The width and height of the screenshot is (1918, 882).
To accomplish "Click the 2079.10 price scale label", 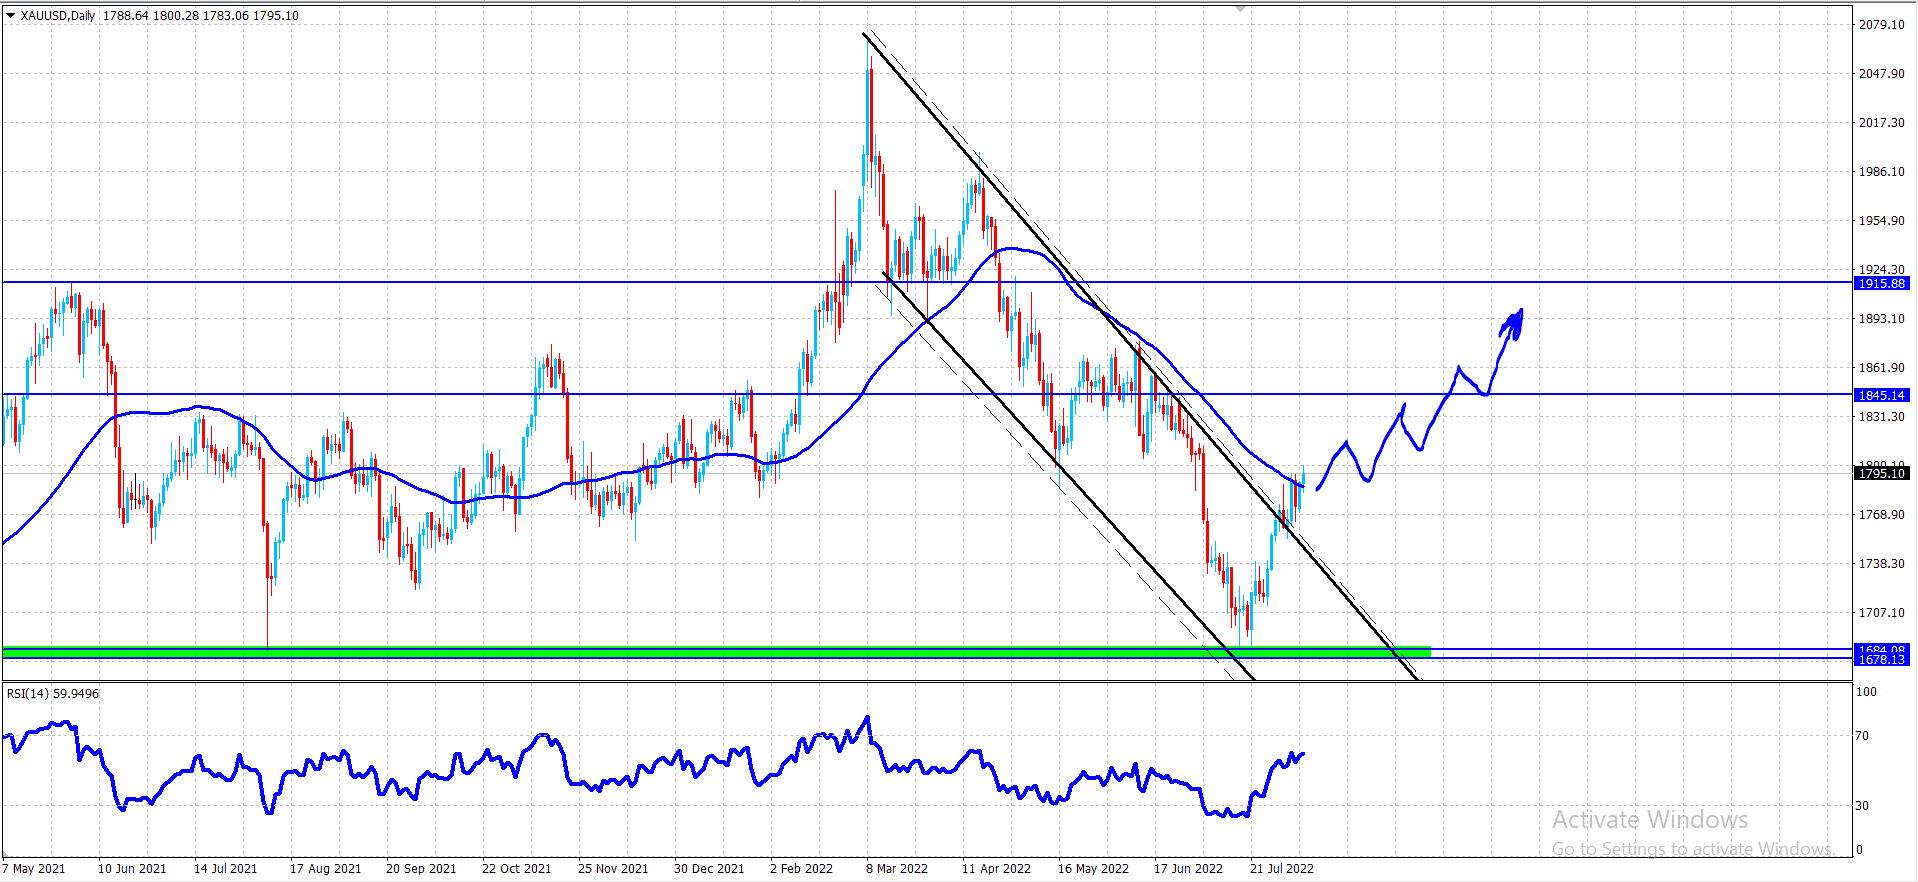I will [x=1881, y=25].
